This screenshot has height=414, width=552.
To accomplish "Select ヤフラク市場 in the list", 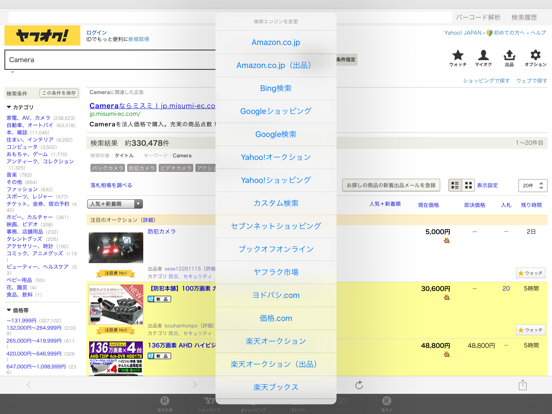I will pyautogui.click(x=276, y=272).
